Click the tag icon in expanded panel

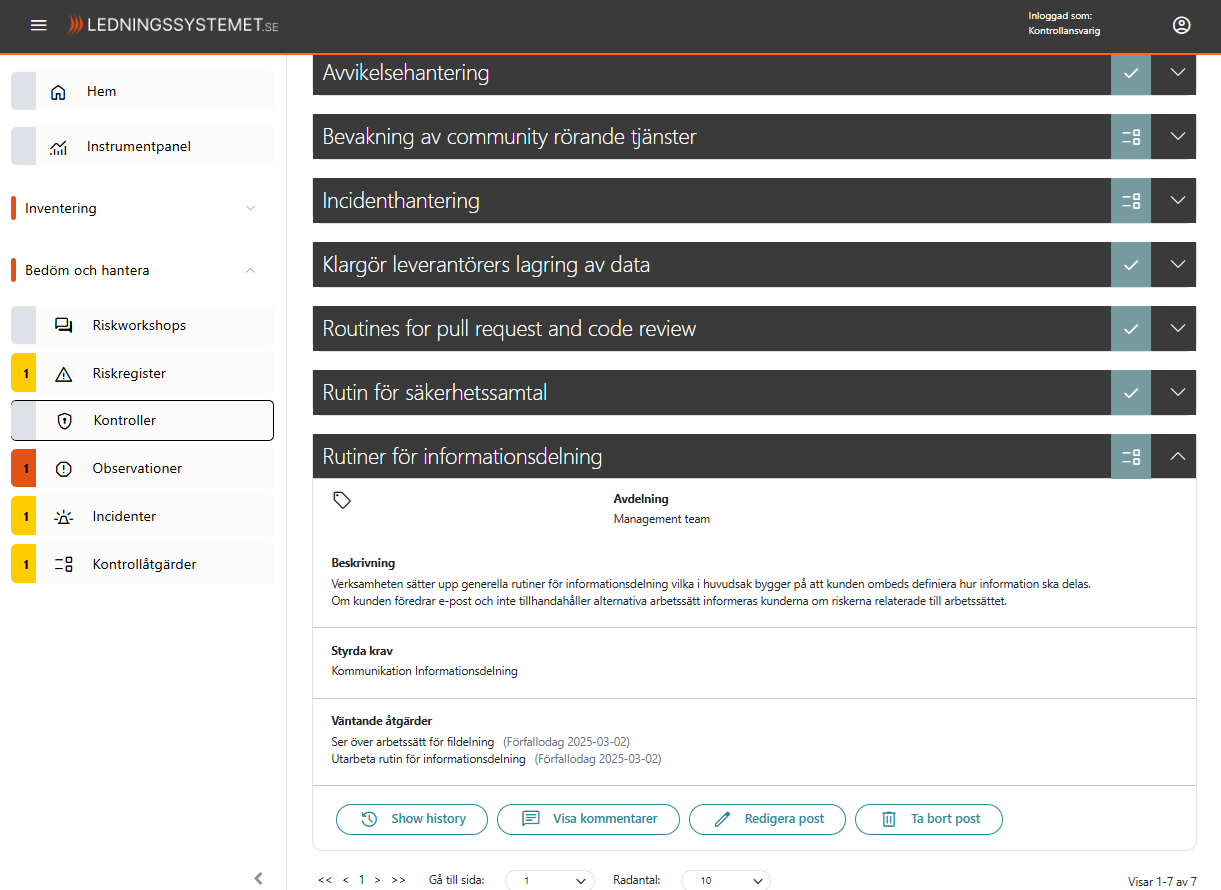coord(342,500)
